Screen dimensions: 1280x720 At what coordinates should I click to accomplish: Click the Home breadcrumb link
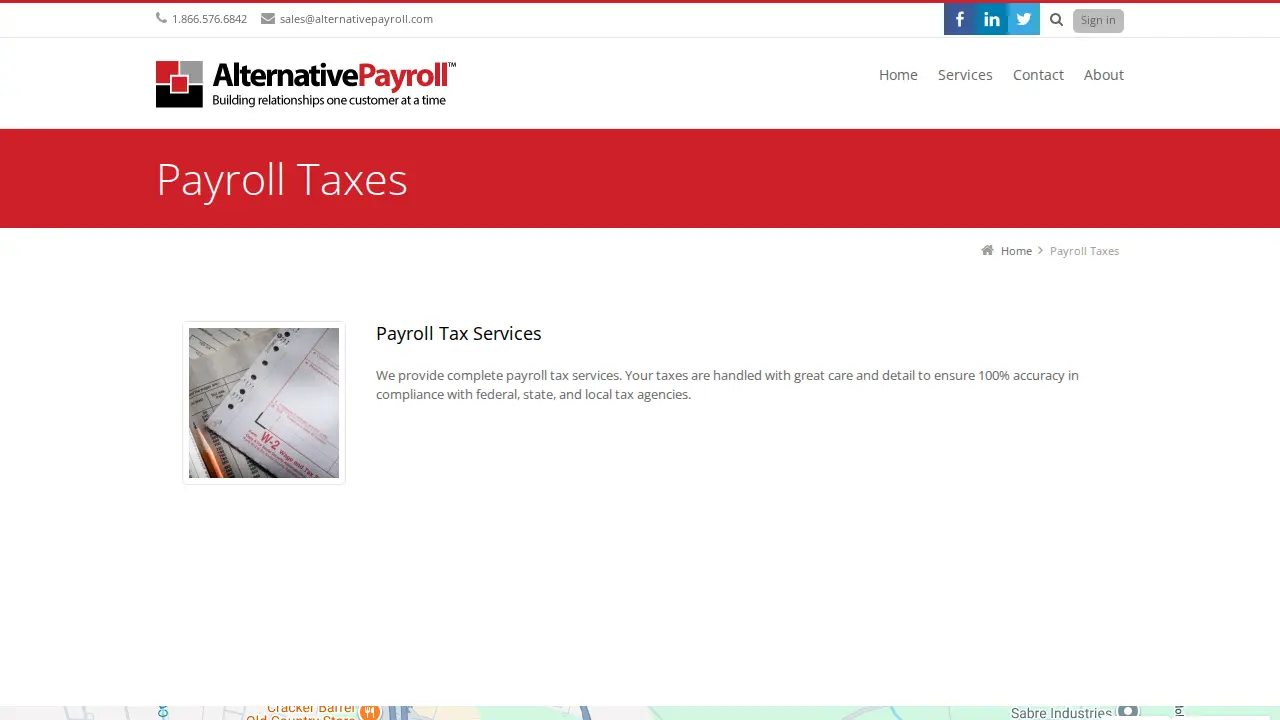pos(1016,251)
